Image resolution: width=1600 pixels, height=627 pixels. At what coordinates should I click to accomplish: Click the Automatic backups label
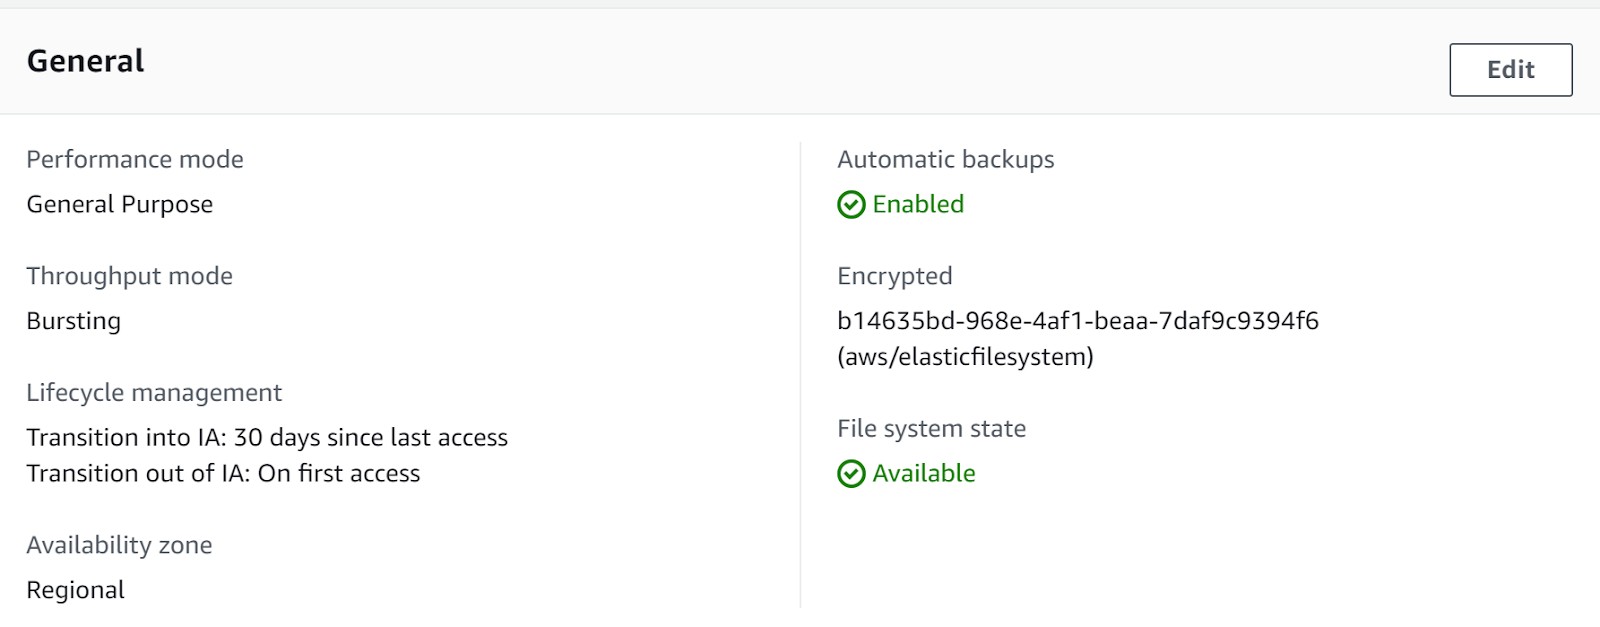945,160
